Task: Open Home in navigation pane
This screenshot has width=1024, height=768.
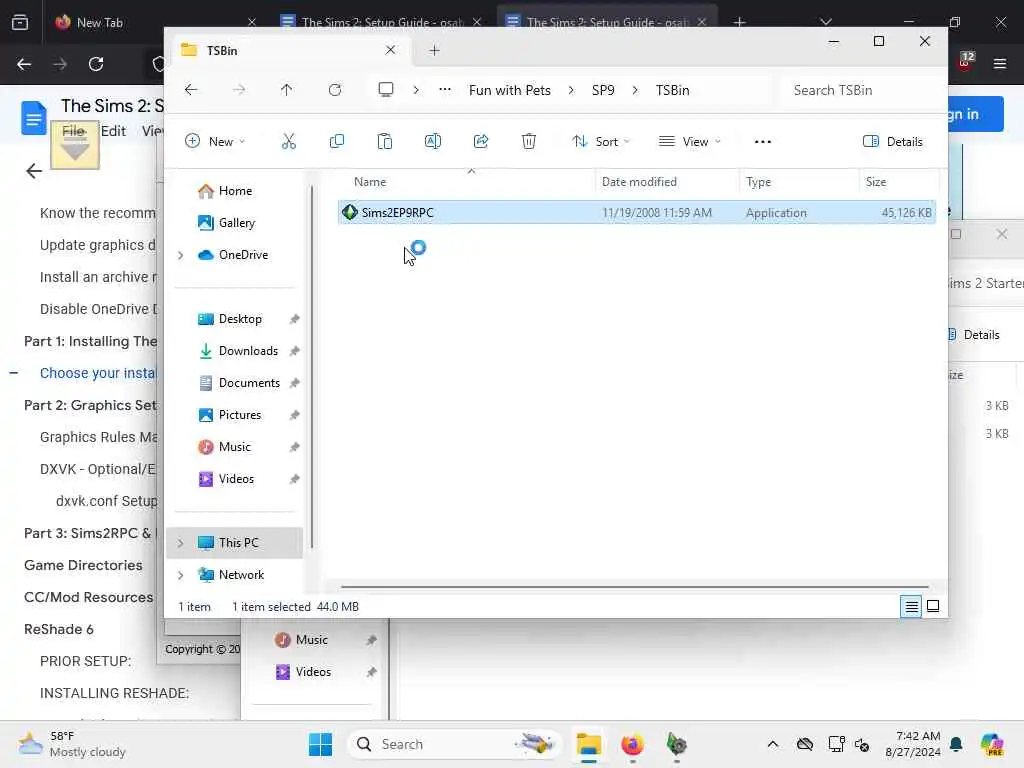Action: [x=235, y=191]
